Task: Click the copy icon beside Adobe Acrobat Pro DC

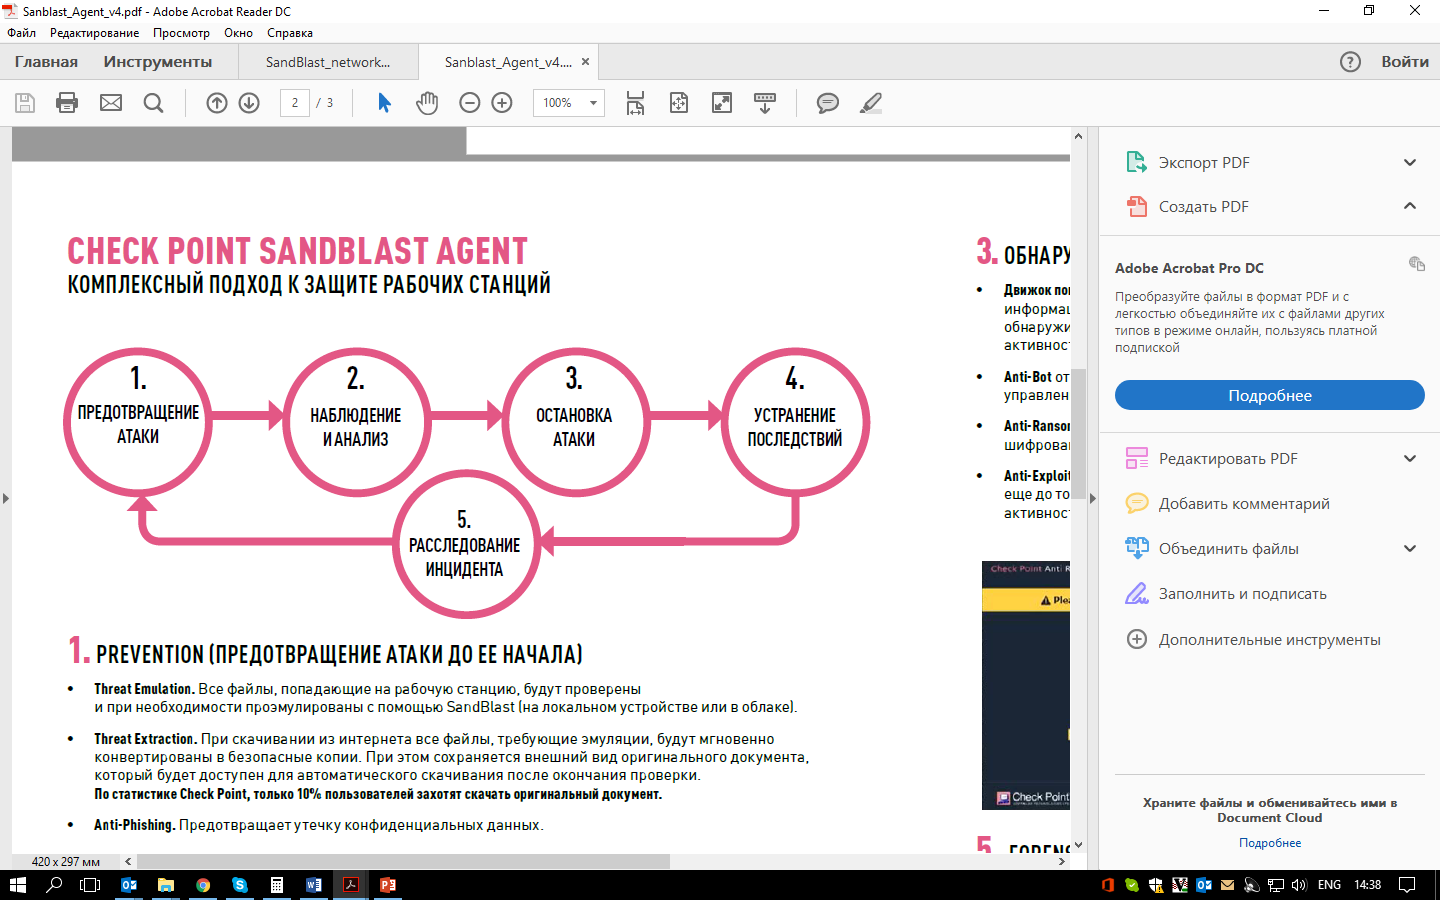Action: [x=1416, y=264]
